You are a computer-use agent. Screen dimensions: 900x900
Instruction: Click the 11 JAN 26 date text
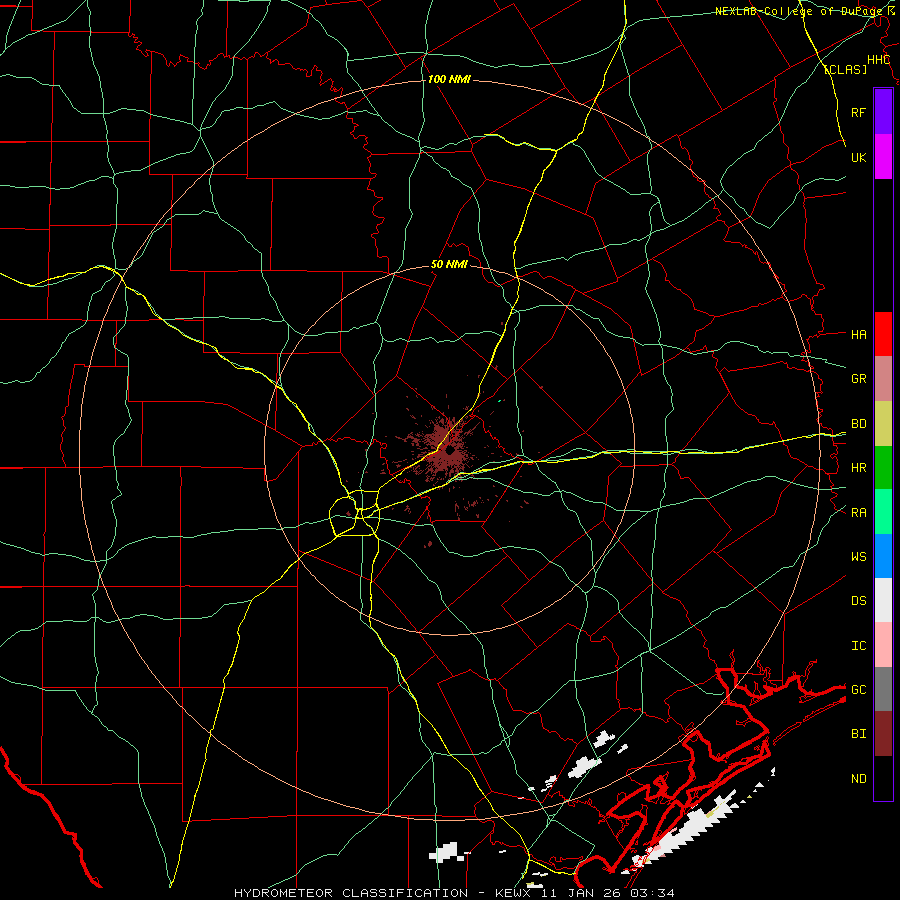(x=577, y=893)
